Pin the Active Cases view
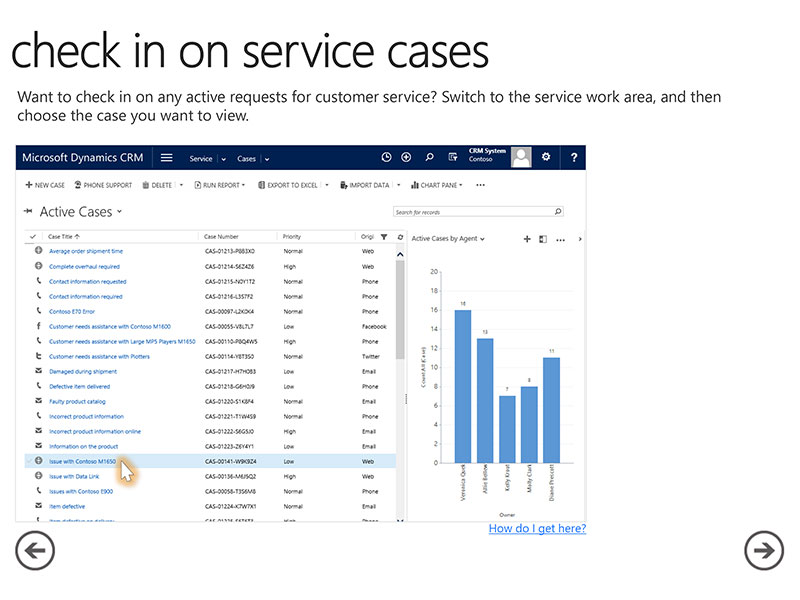 click(27, 212)
